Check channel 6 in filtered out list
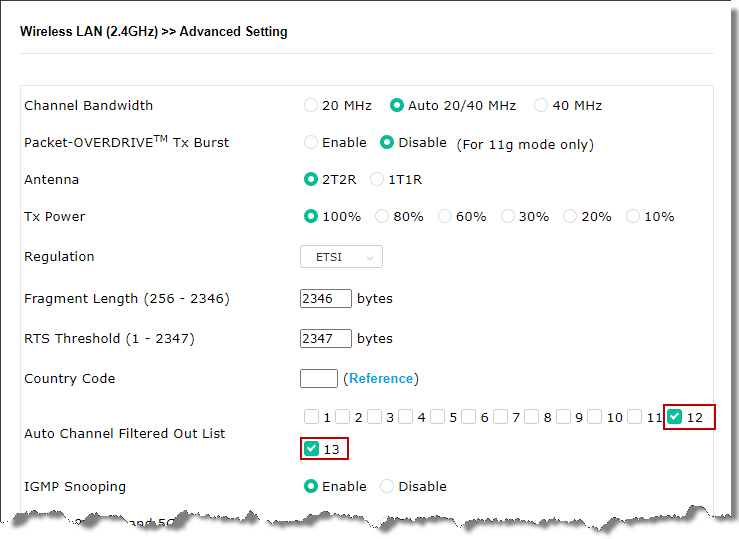The width and height of the screenshot is (739, 539). (468, 416)
